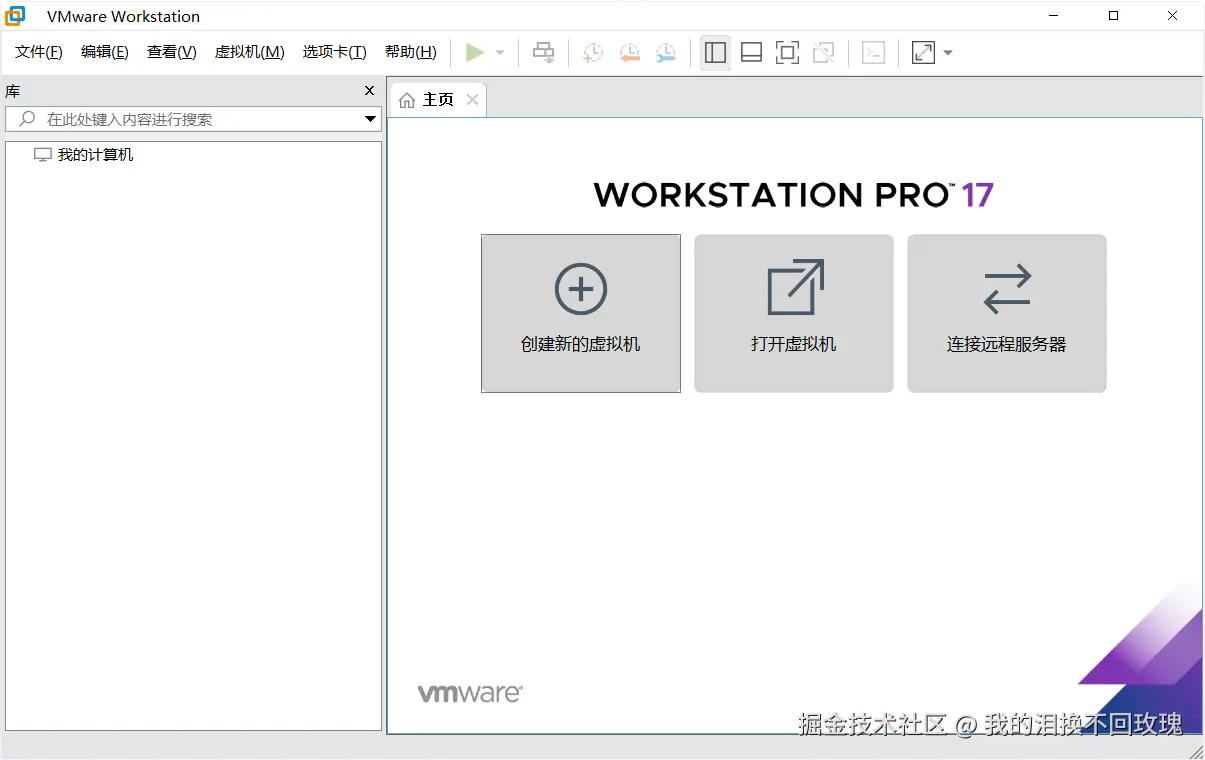Screen dimensions: 1205x760
Task: Click Send Ctrl+Alt+Del toolbar icon
Action: [x=544, y=52]
